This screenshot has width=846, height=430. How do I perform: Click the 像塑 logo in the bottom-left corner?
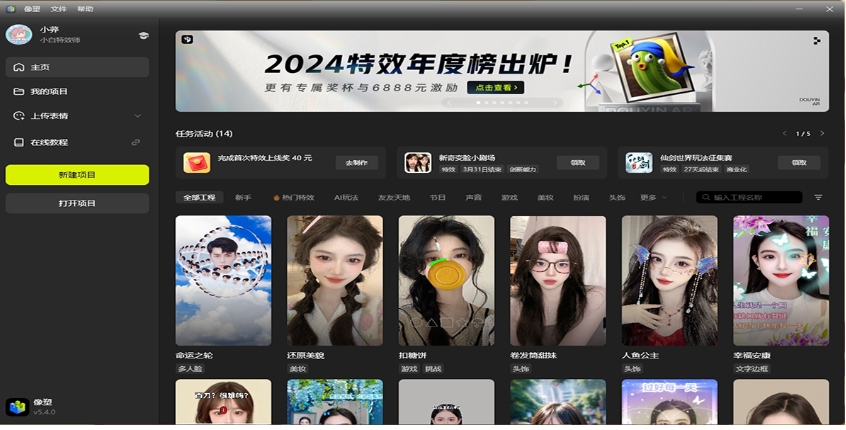[17, 406]
